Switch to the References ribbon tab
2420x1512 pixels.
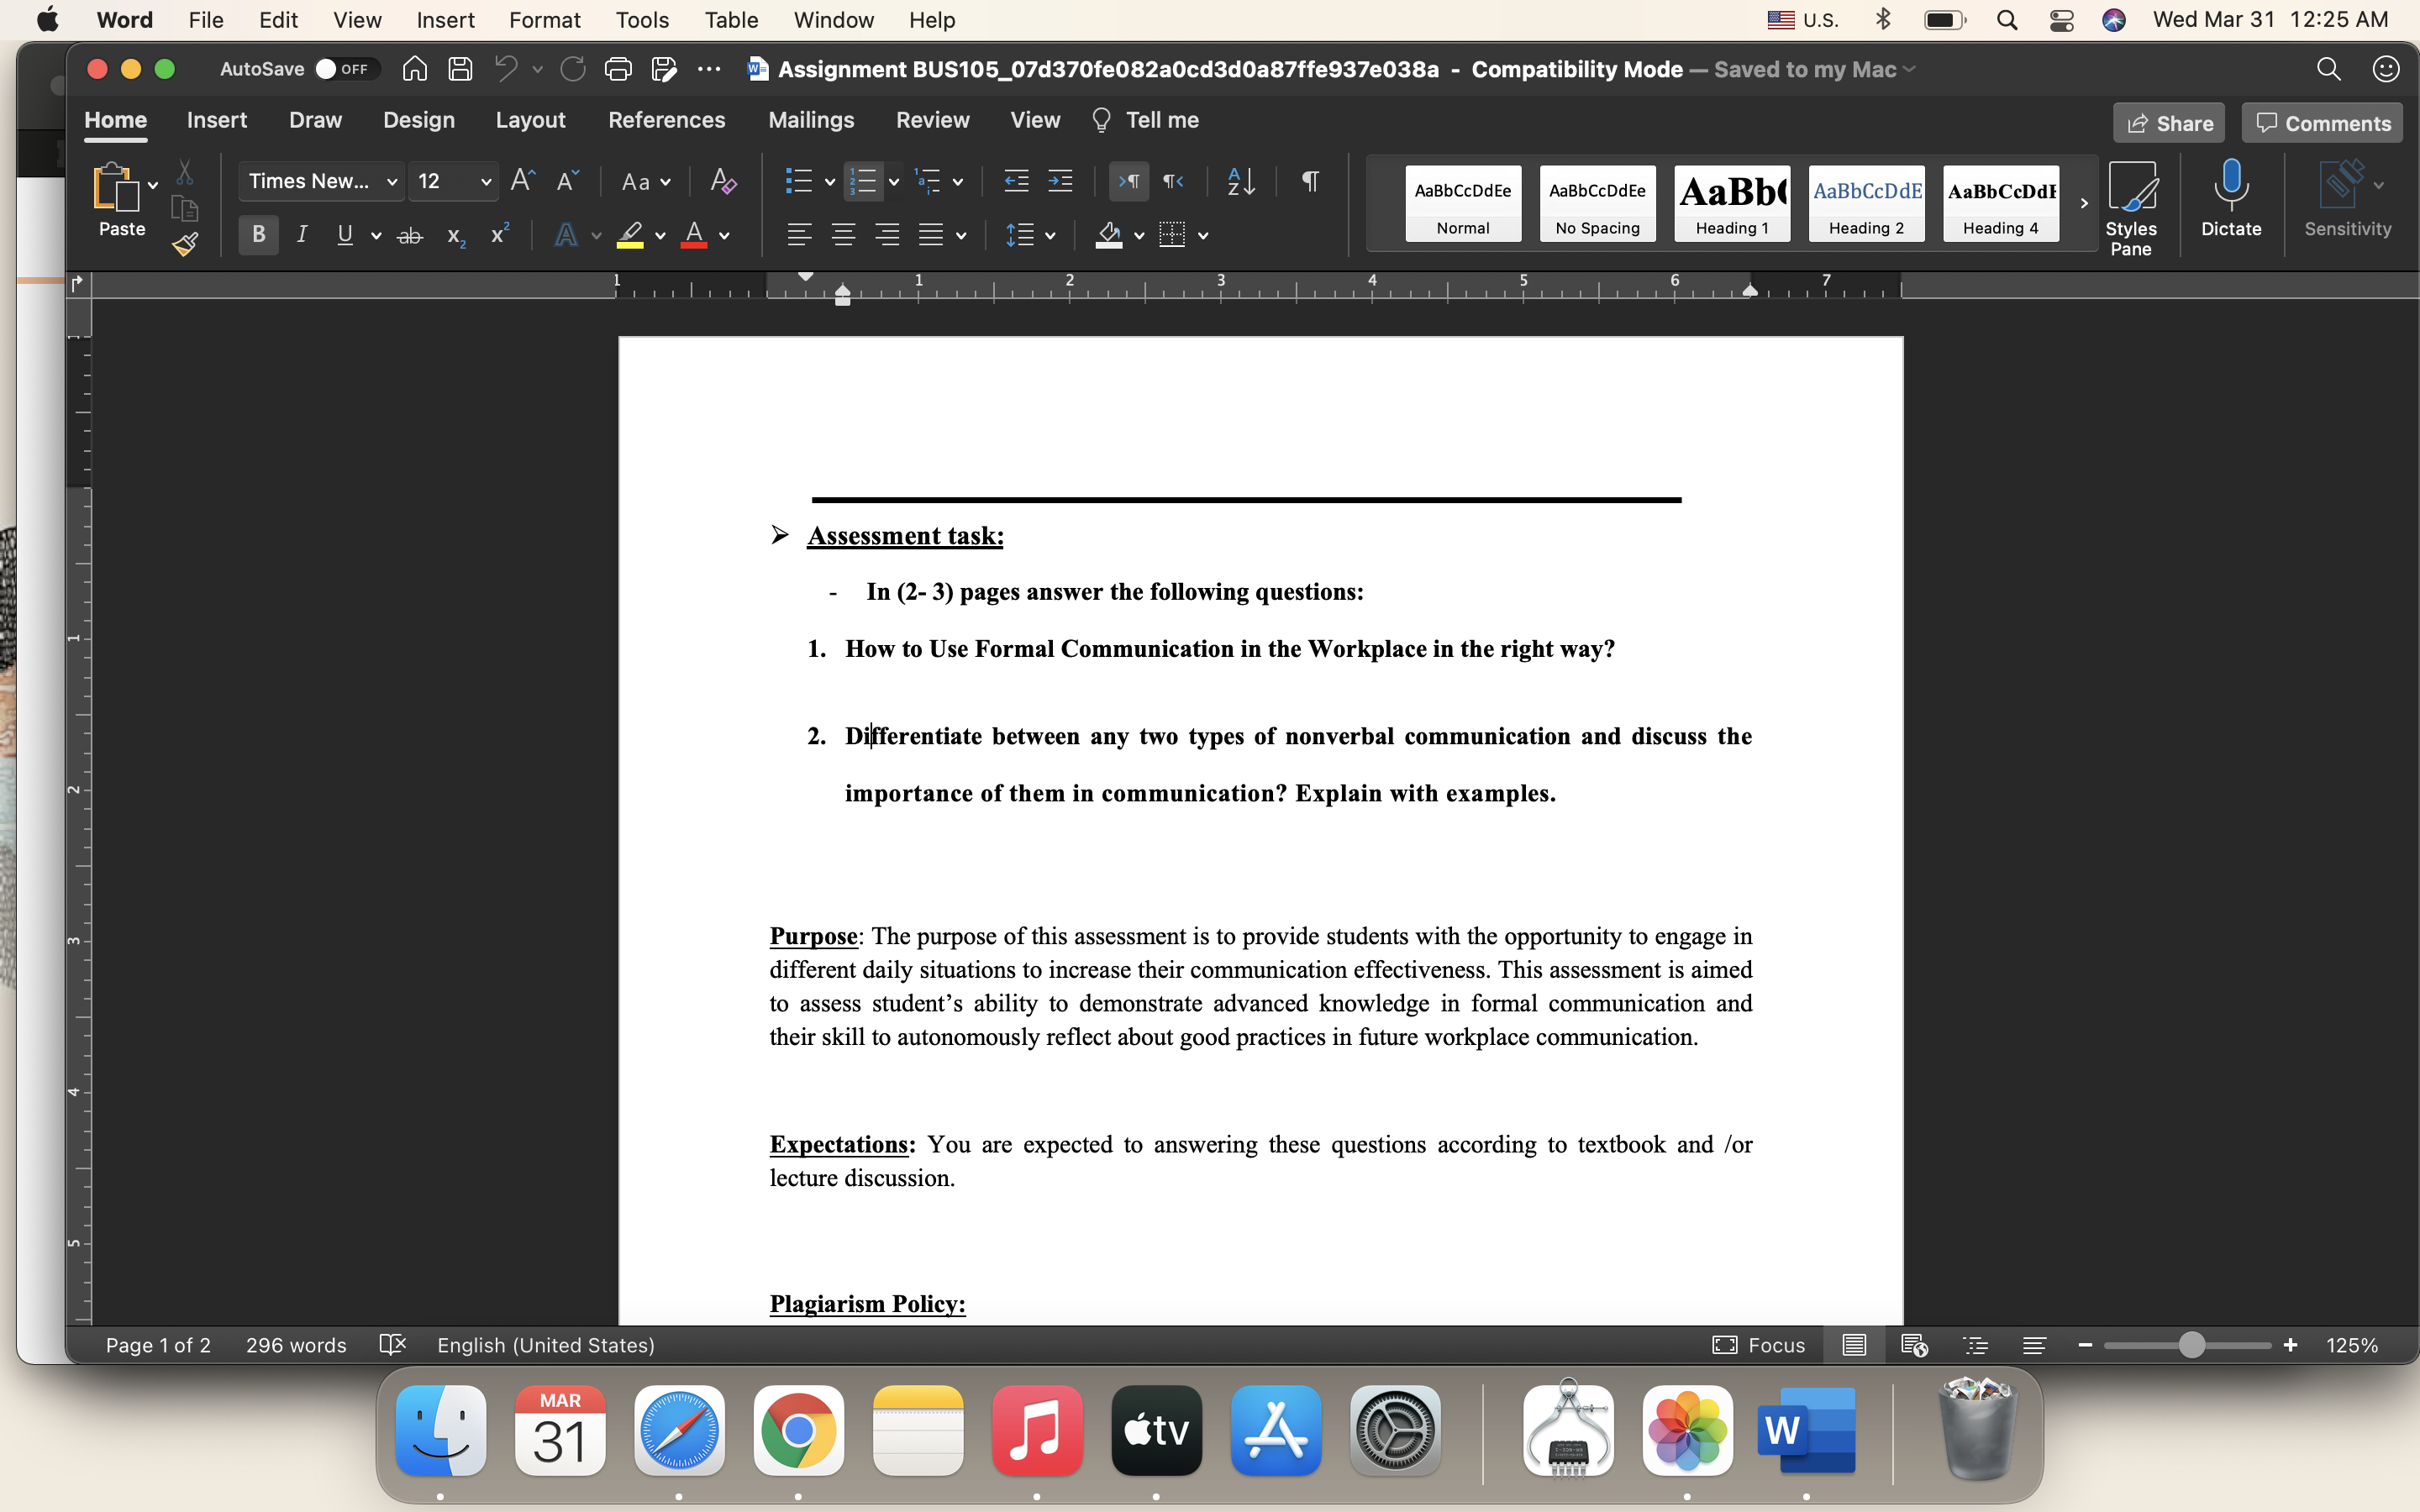[x=667, y=119]
